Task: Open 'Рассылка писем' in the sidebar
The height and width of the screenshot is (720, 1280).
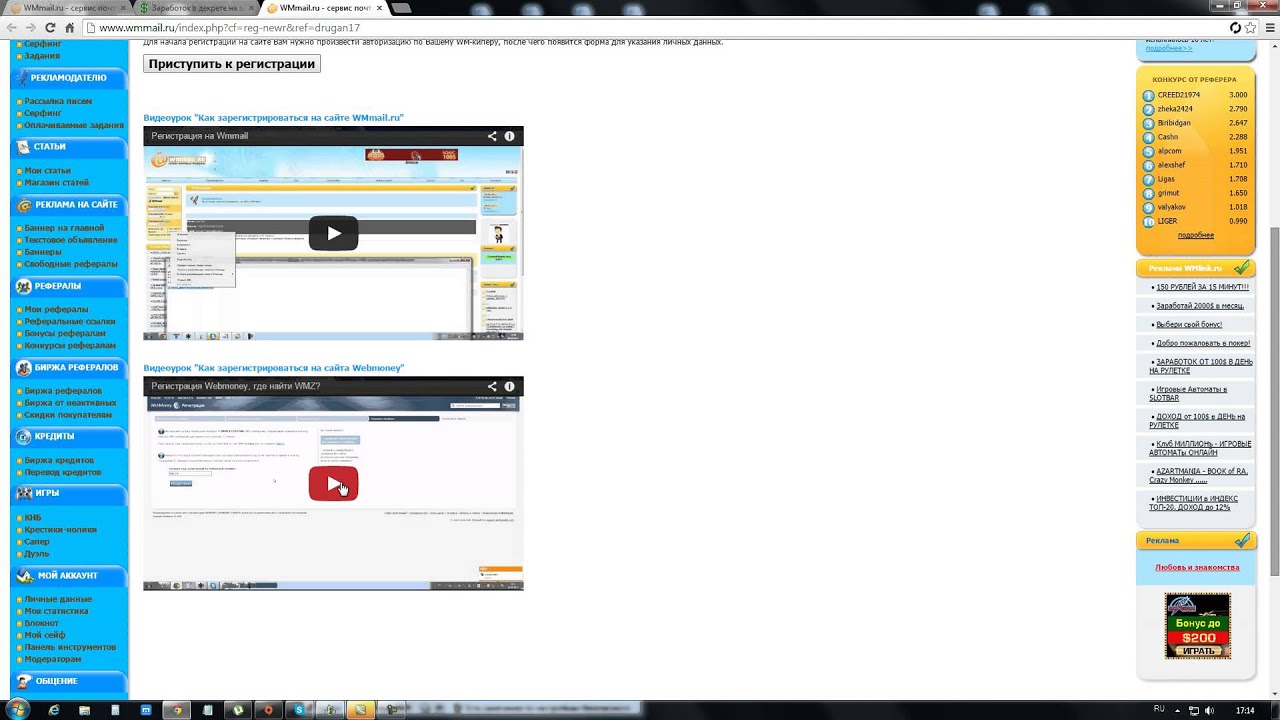Action: point(58,101)
